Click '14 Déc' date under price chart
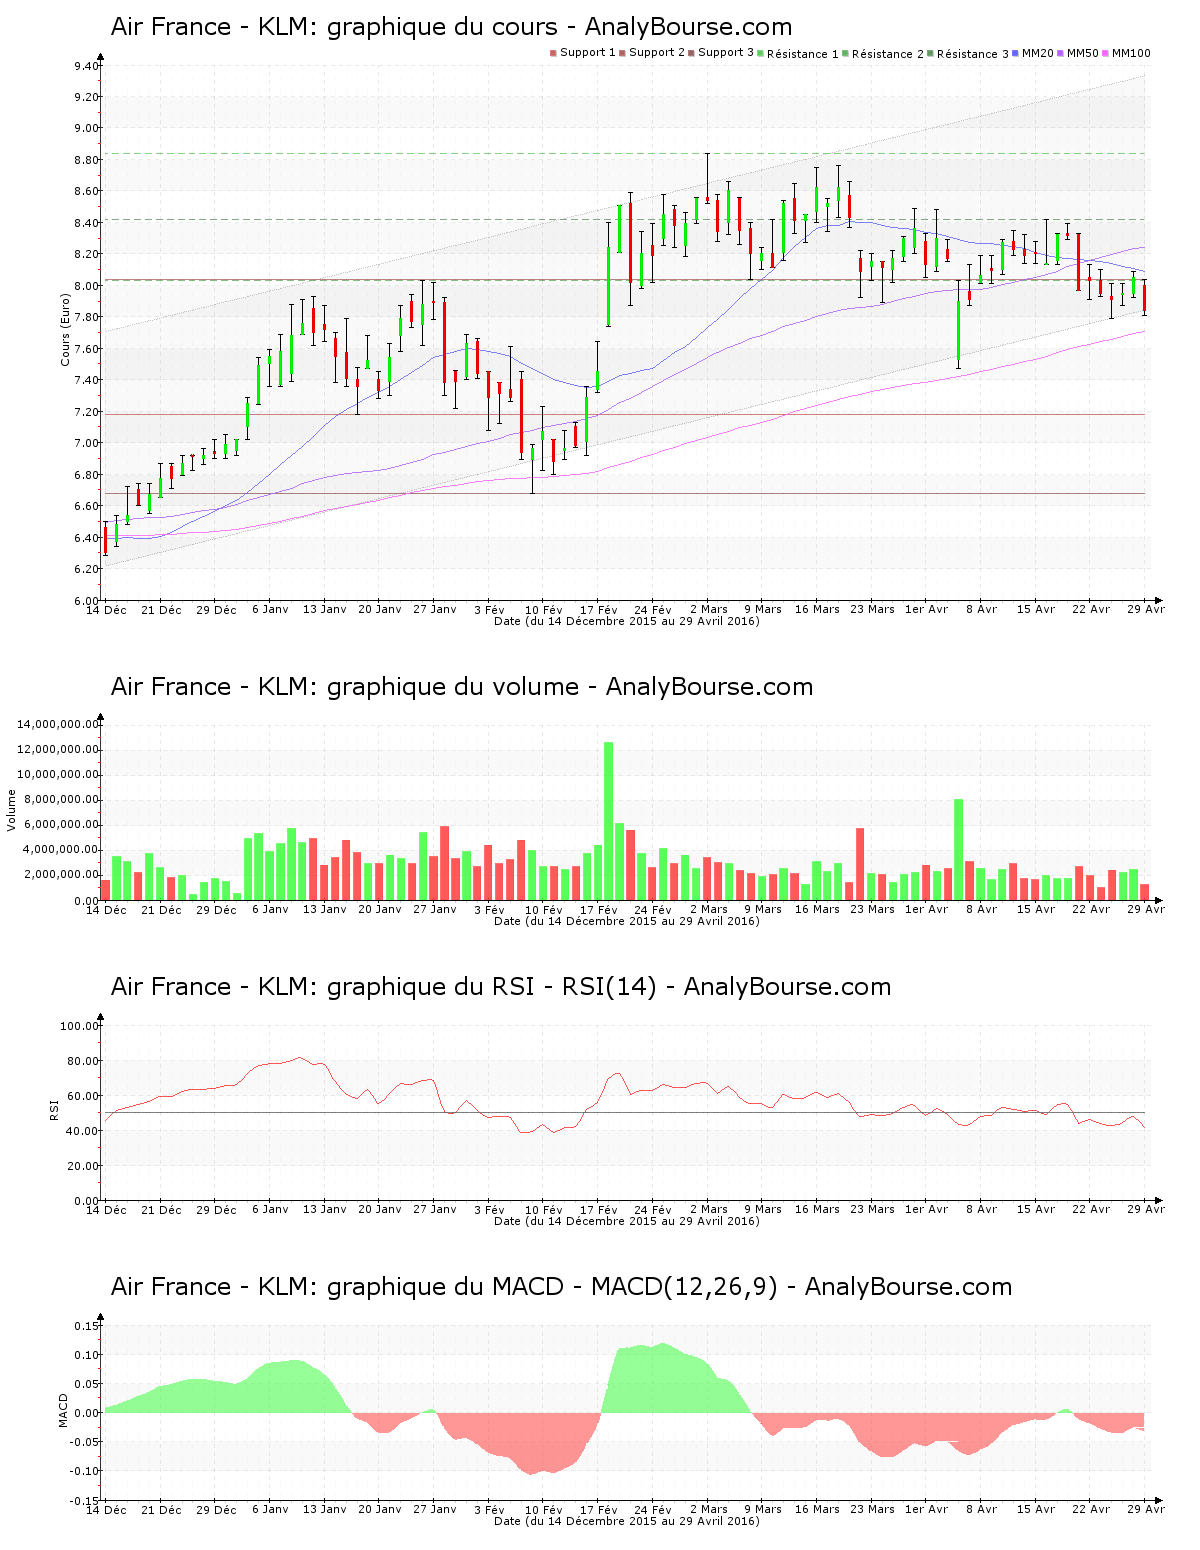 tap(106, 610)
